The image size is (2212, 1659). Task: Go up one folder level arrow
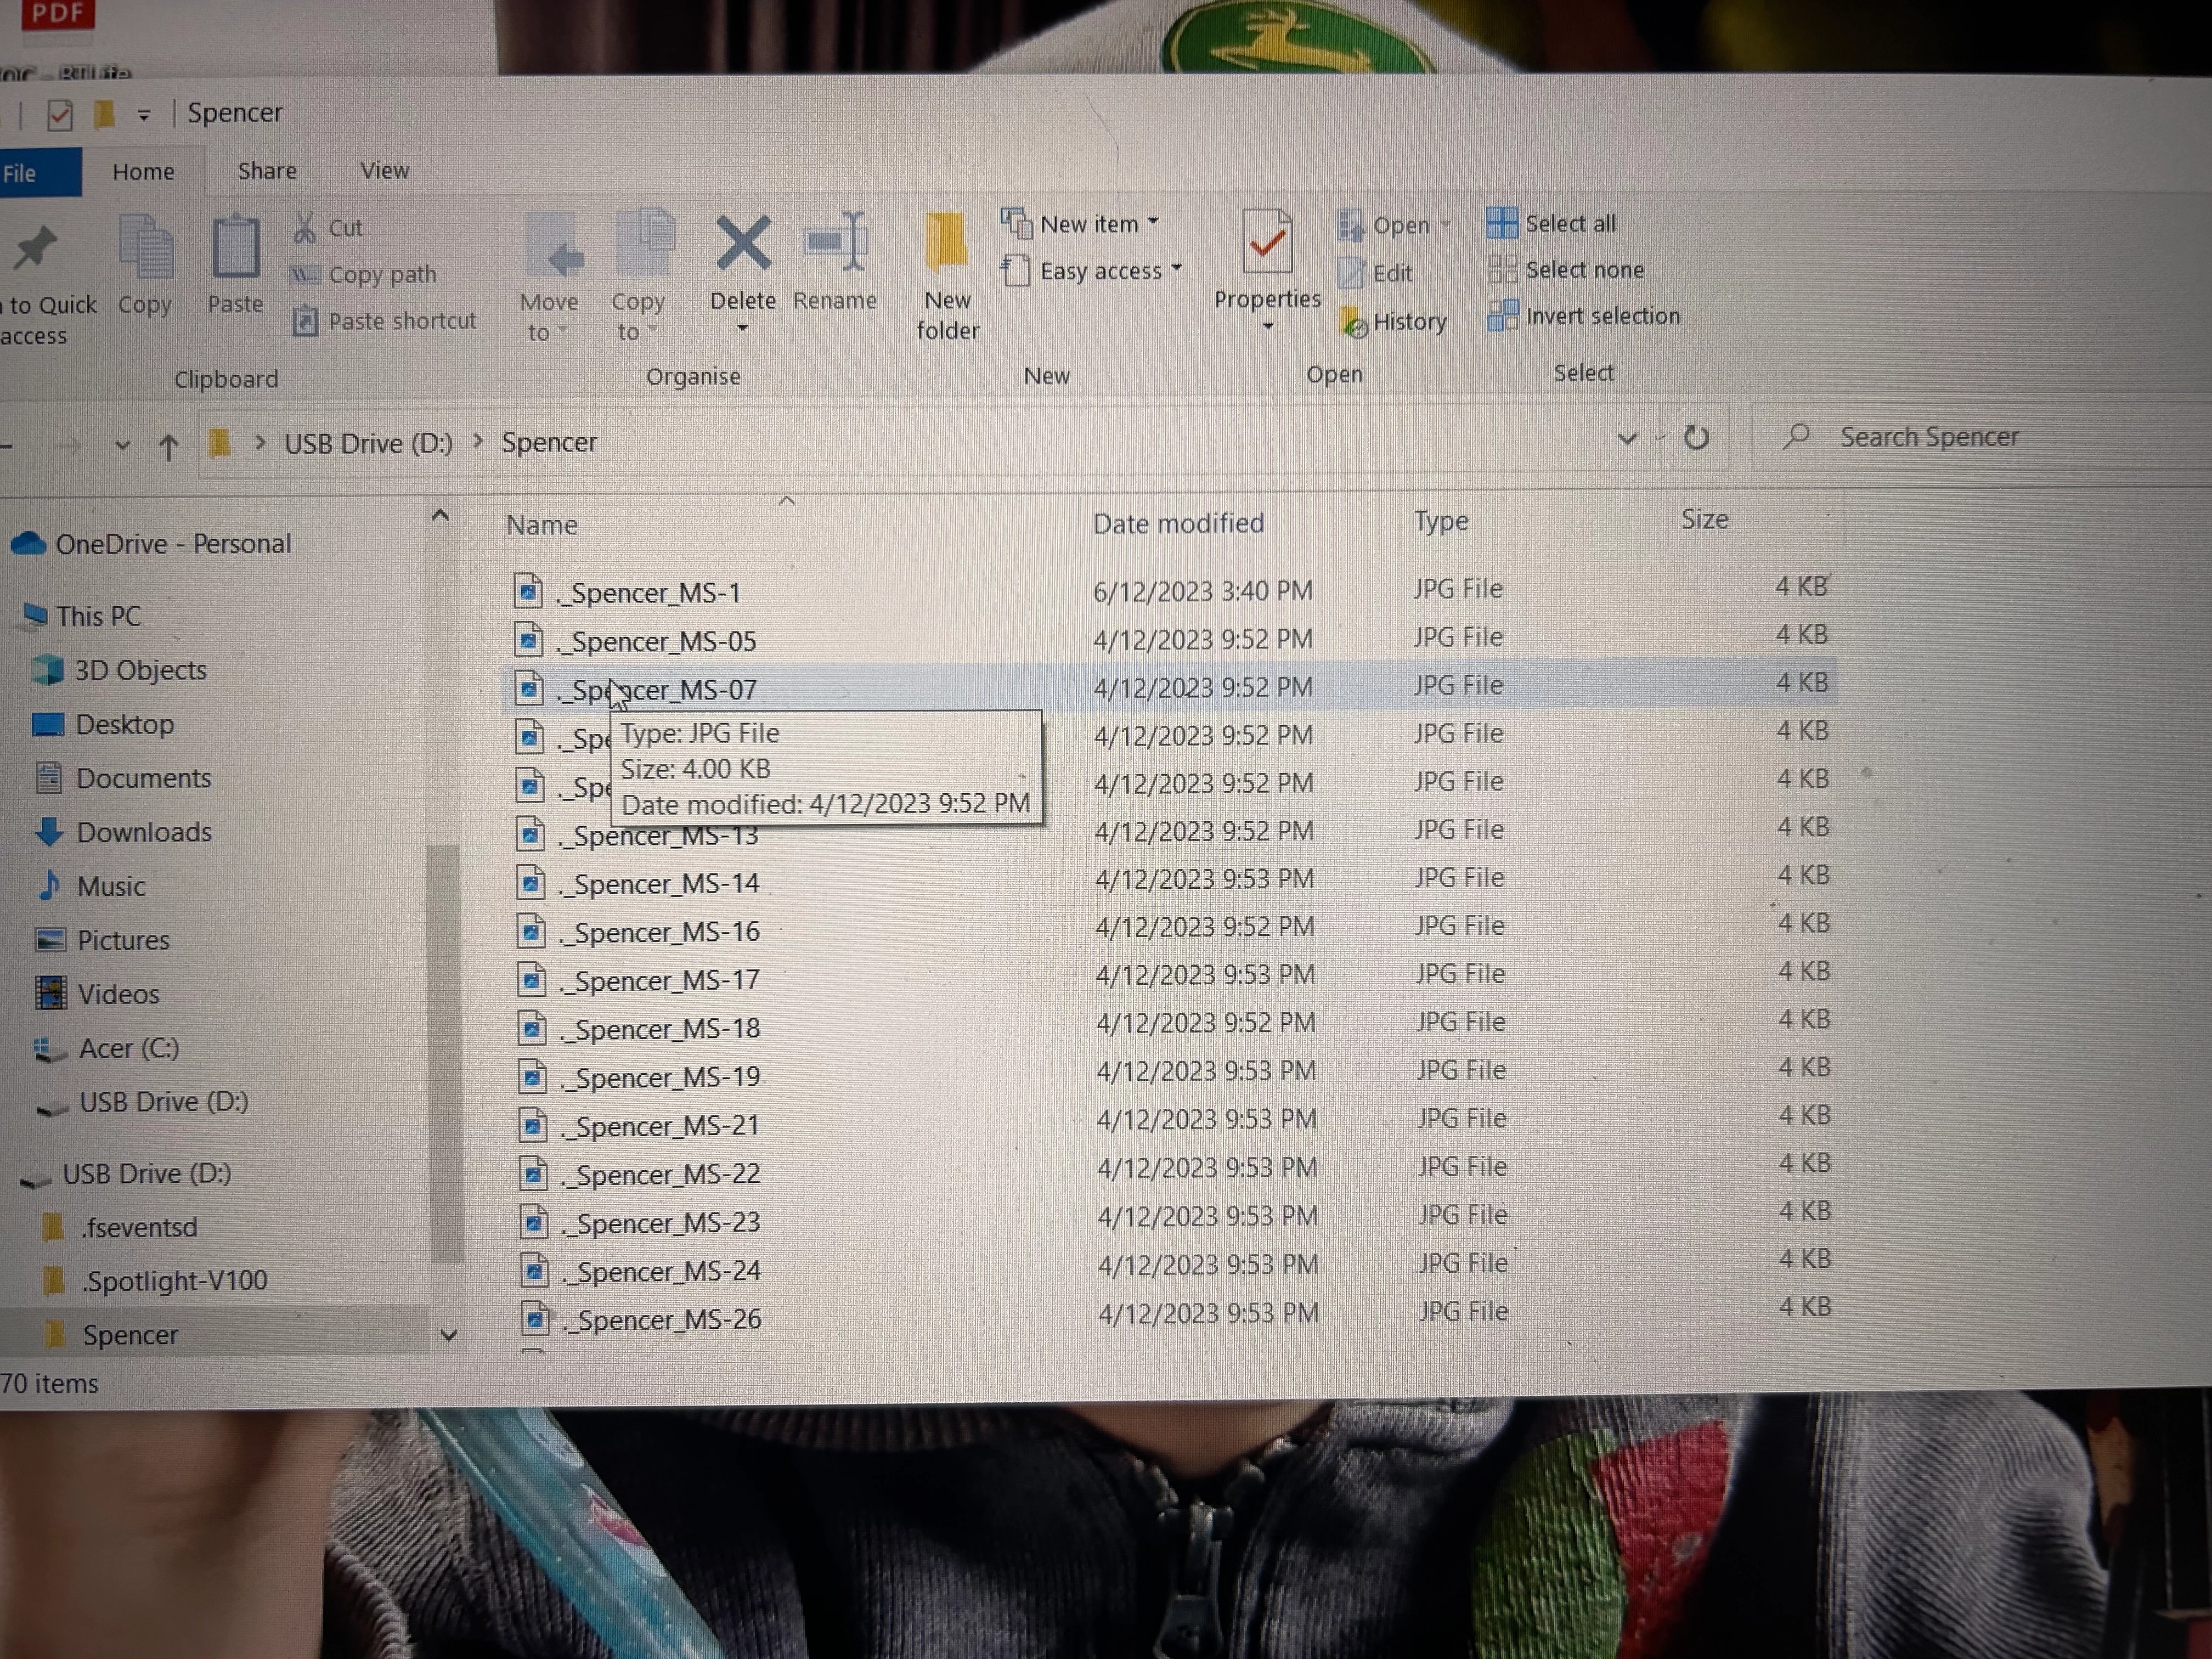click(168, 447)
